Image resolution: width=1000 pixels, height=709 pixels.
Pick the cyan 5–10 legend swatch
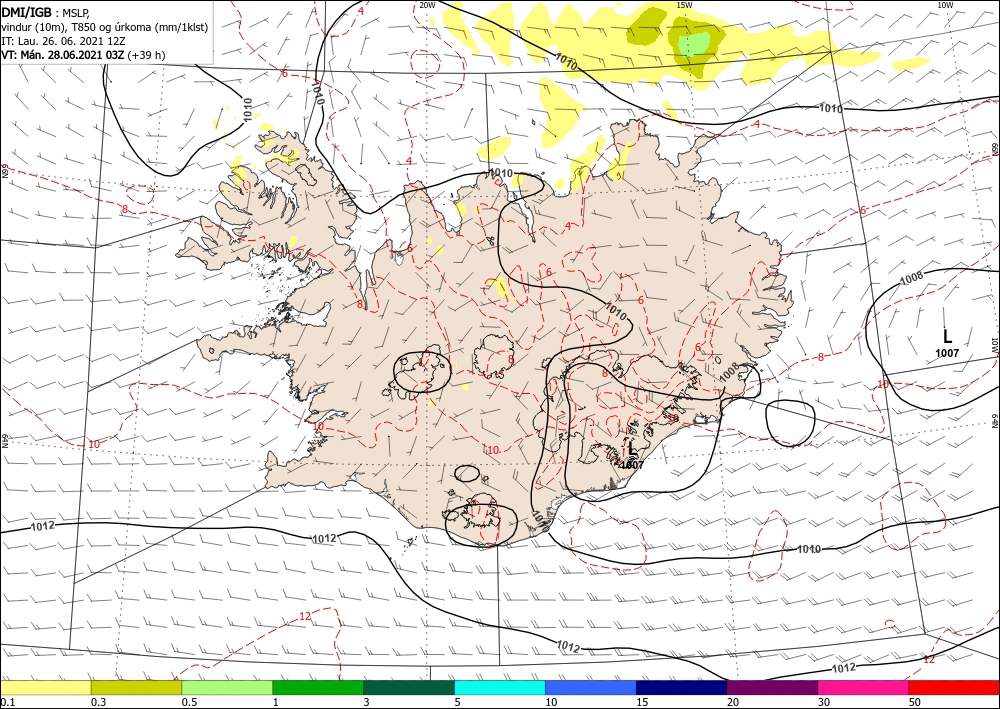tap(500, 687)
